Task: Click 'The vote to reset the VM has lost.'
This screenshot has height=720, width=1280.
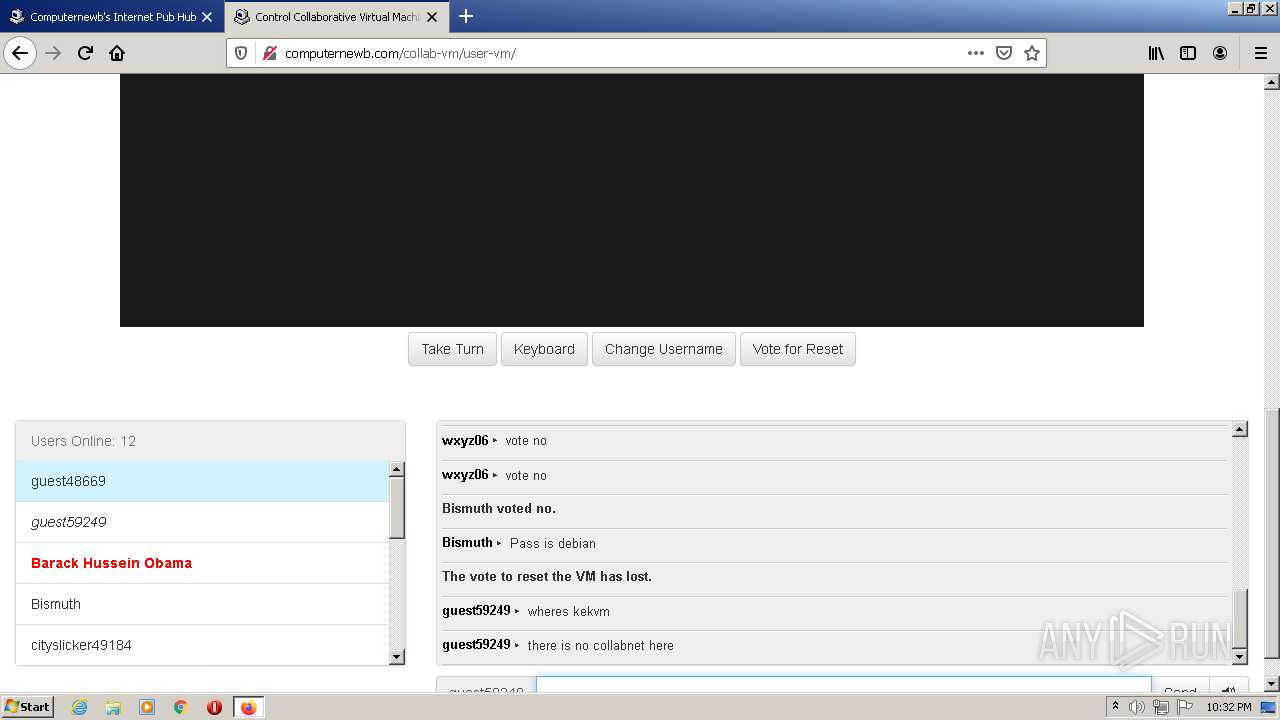Action: (547, 576)
